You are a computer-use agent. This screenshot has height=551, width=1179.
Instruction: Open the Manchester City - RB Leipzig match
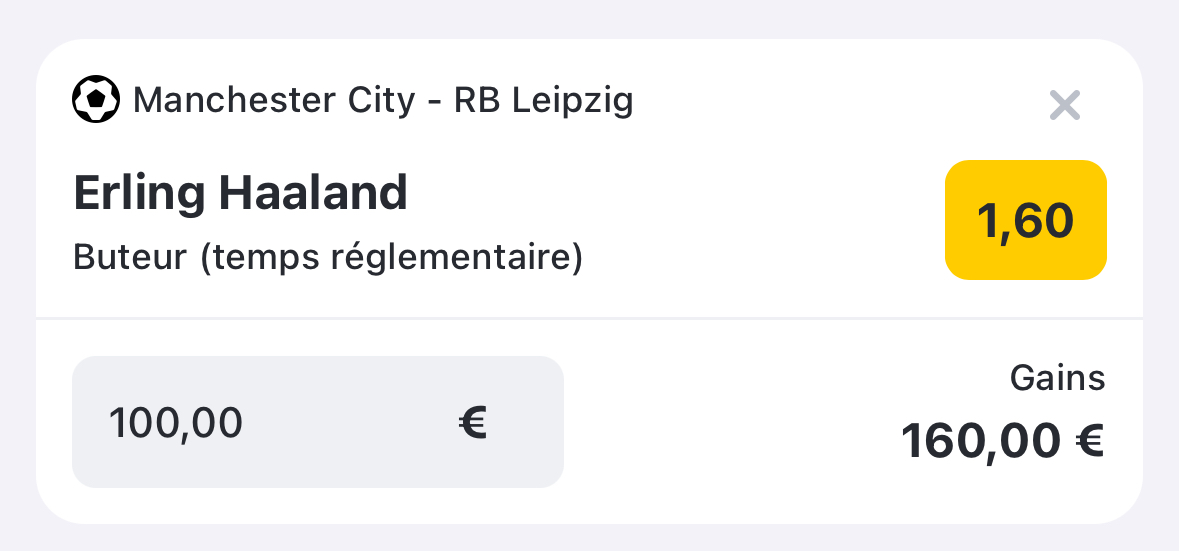[383, 100]
